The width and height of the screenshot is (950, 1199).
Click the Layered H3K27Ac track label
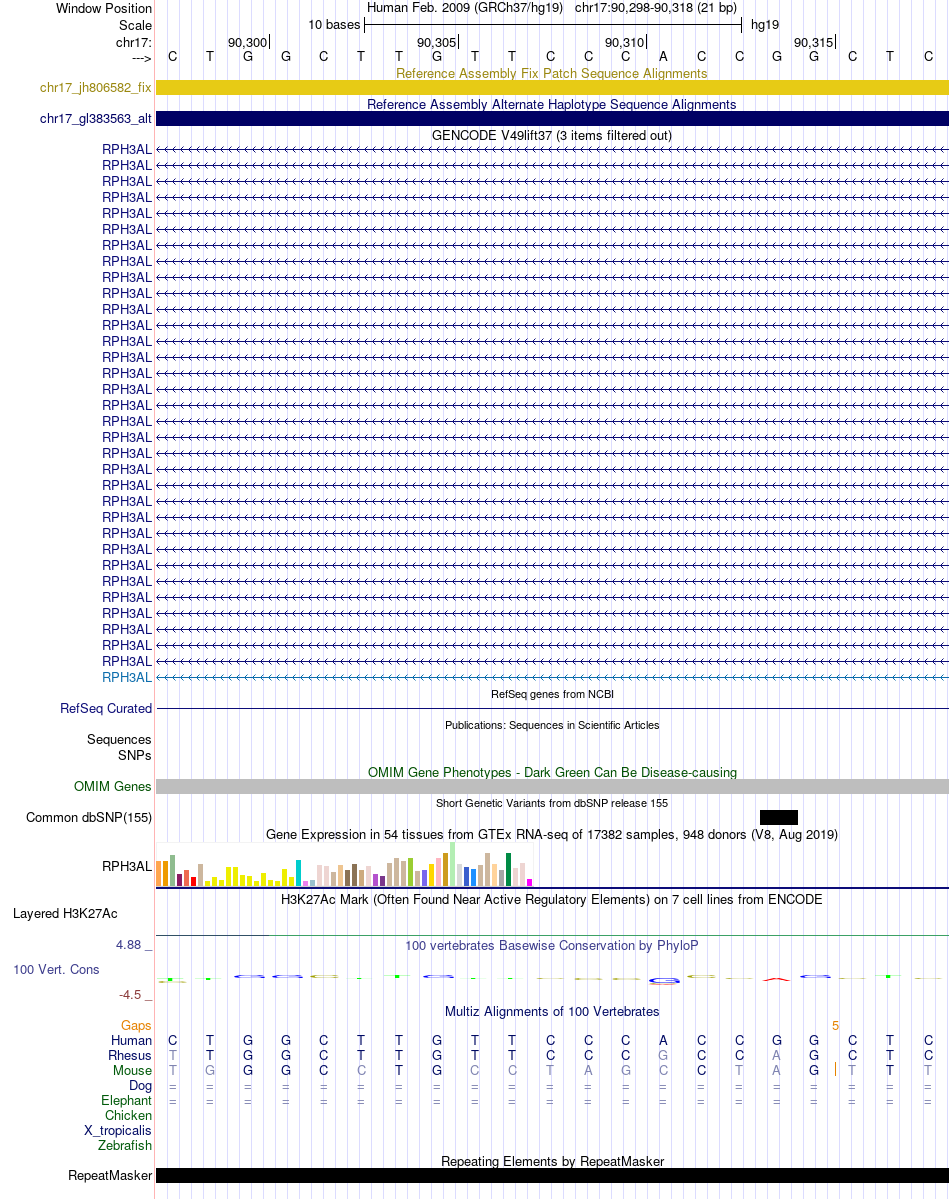point(65,914)
